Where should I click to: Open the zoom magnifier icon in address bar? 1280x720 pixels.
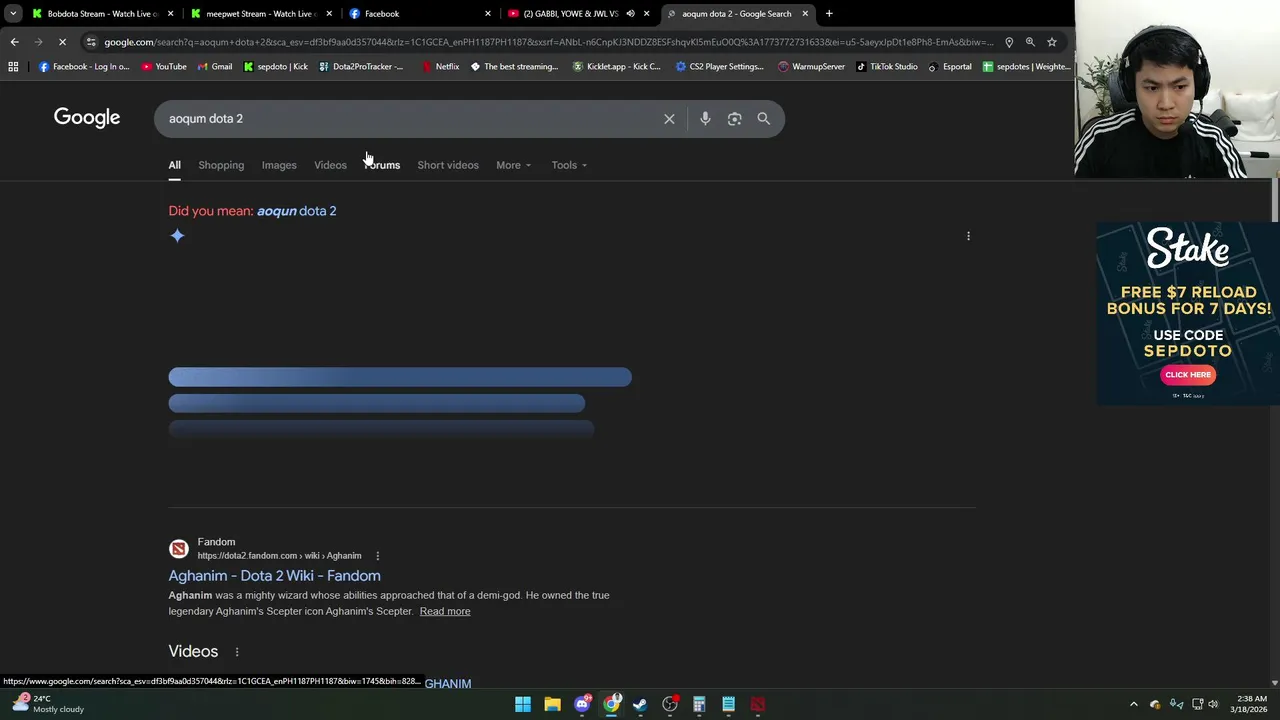point(1030,42)
